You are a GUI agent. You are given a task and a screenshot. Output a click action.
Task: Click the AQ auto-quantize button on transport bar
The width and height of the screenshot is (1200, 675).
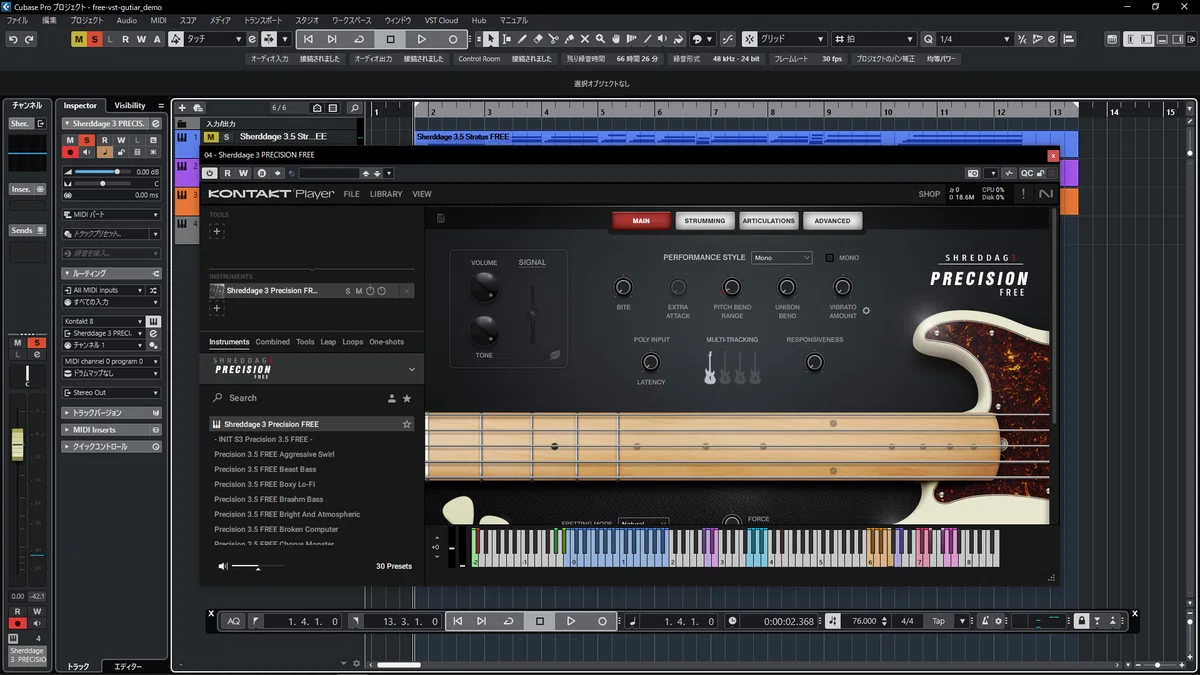[233, 621]
